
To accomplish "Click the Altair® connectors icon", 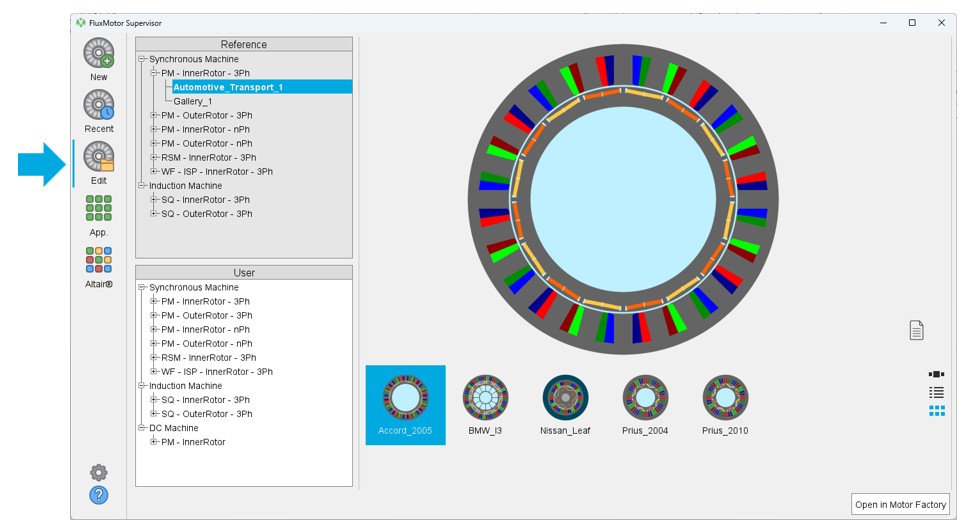I will (x=99, y=260).
